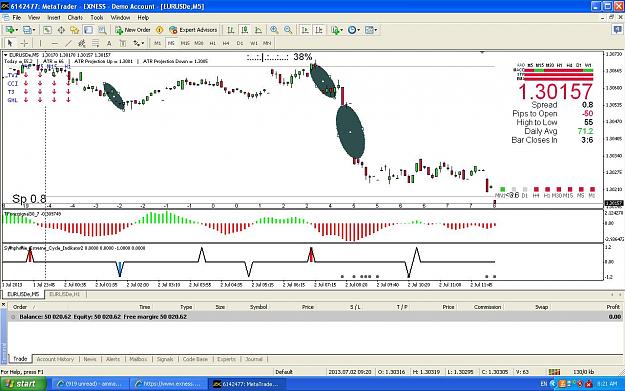The height and width of the screenshot is (391, 625).
Task: Zoom out on the chart
Action: [288, 30]
